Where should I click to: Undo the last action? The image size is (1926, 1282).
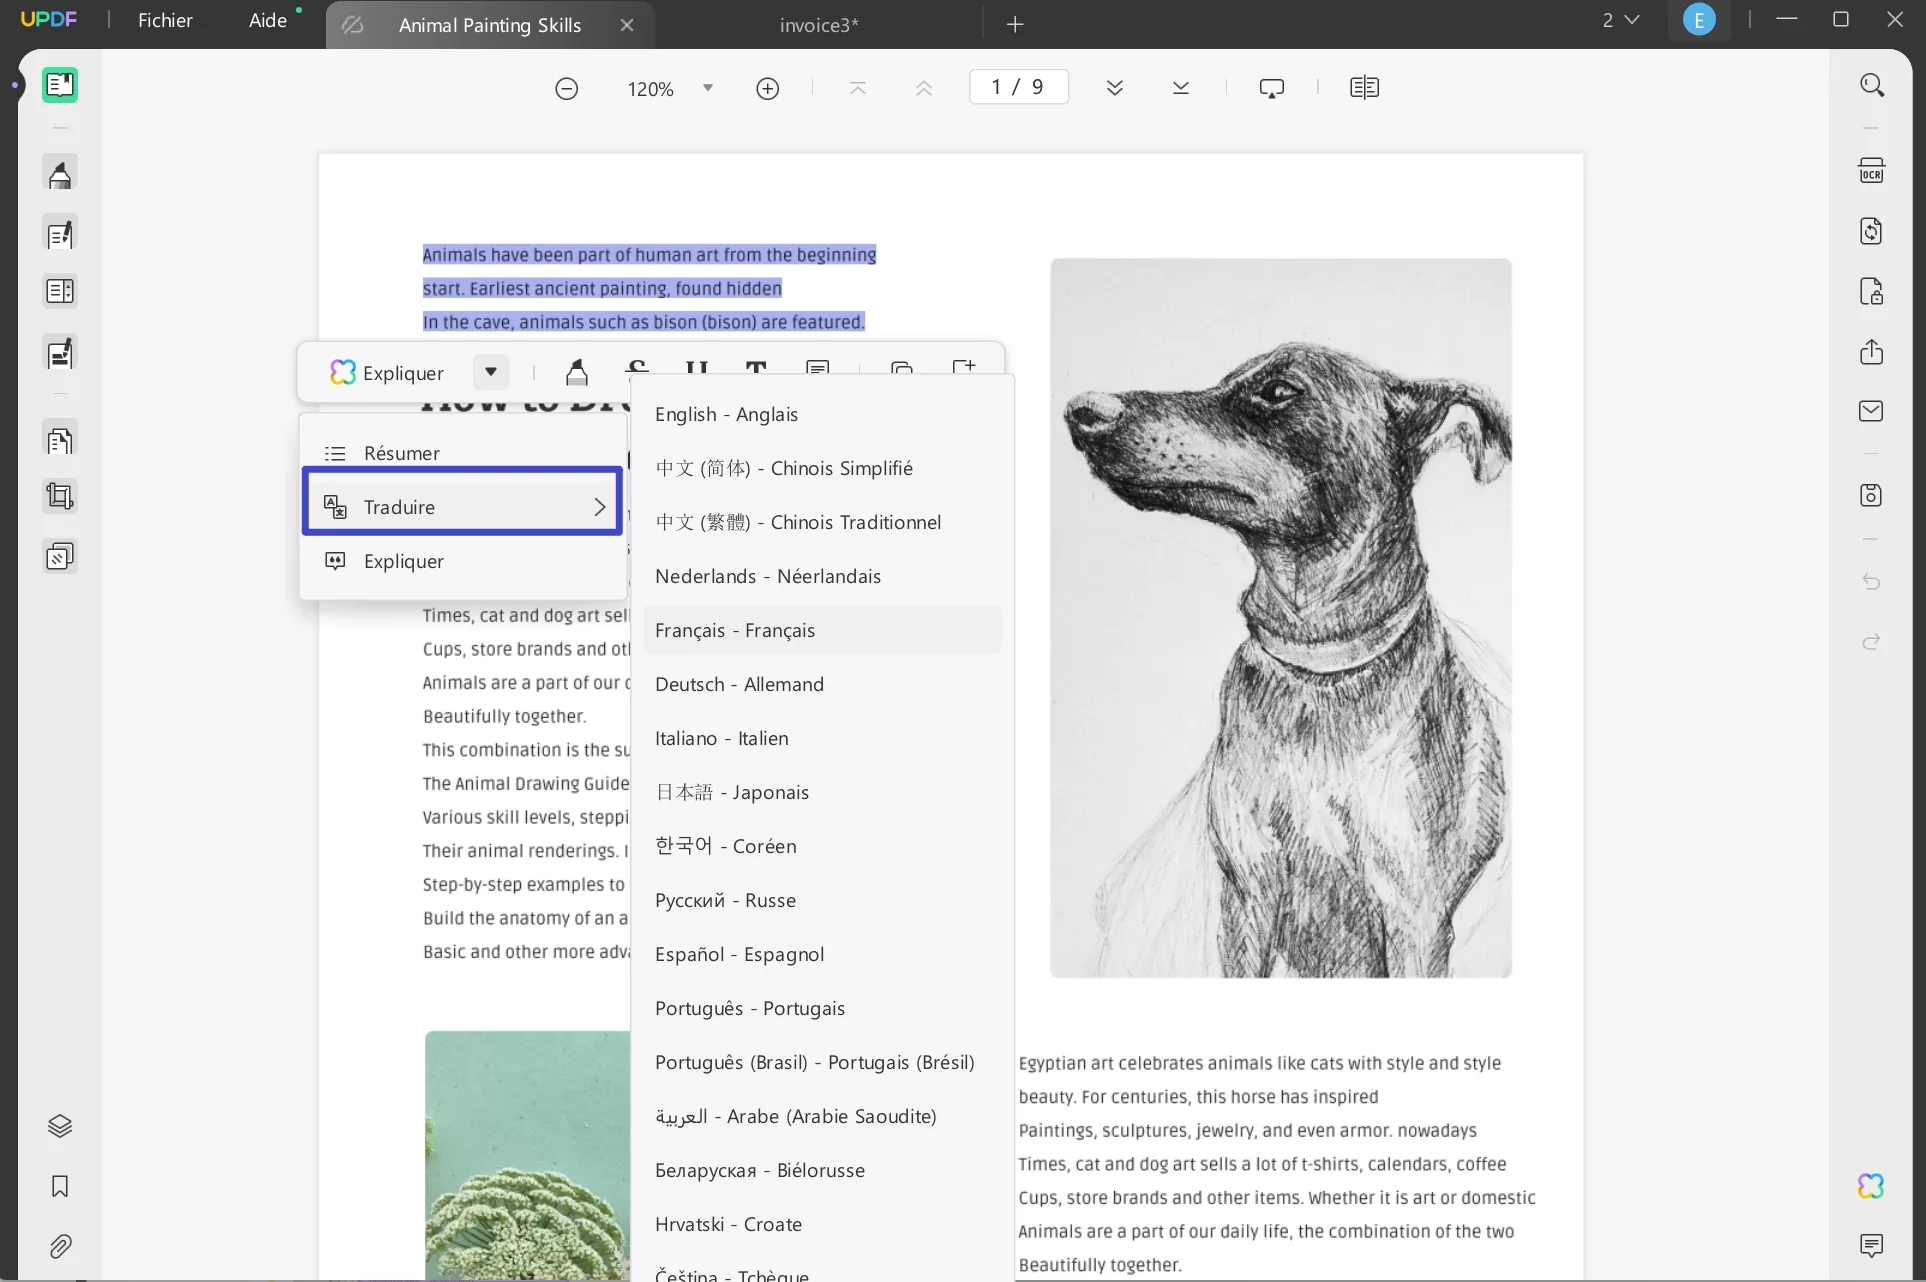(x=1871, y=581)
